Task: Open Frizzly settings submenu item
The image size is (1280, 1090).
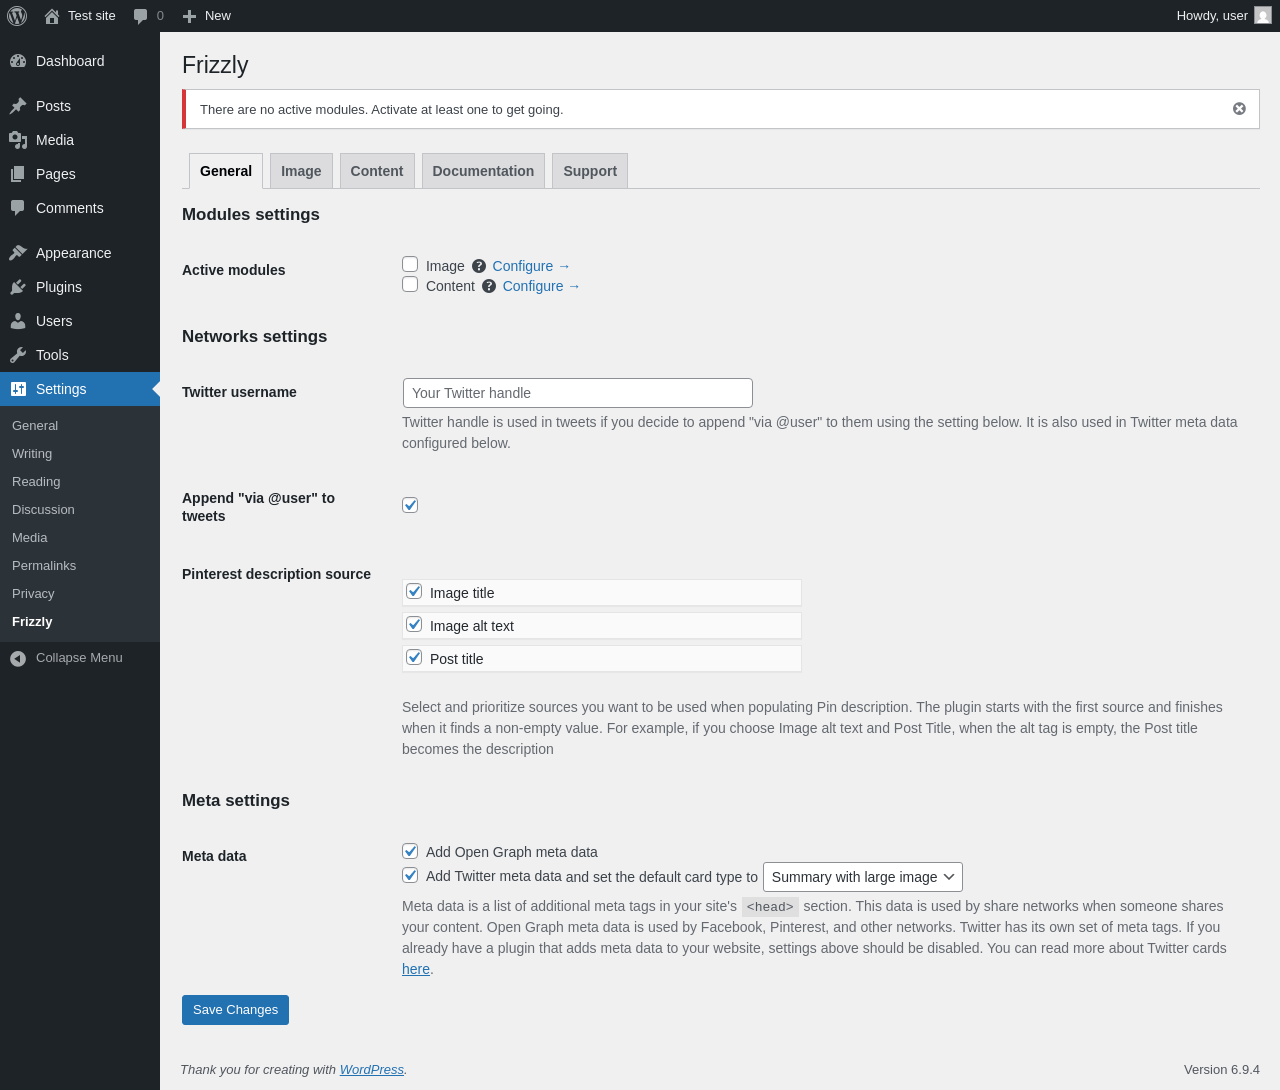Action: 32,622
